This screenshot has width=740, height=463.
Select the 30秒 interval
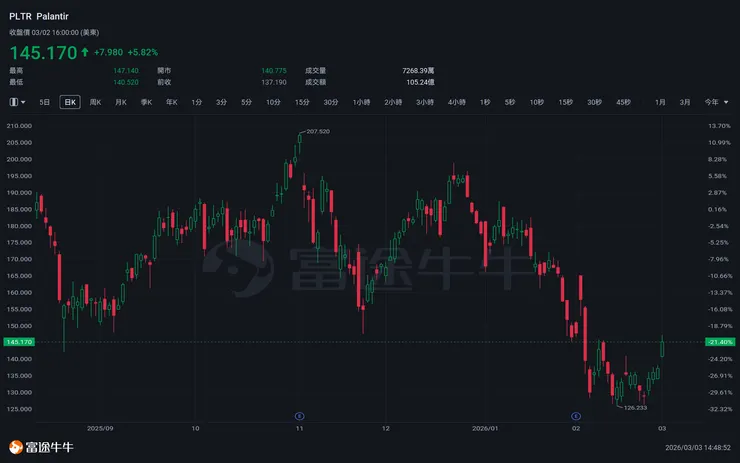594,102
